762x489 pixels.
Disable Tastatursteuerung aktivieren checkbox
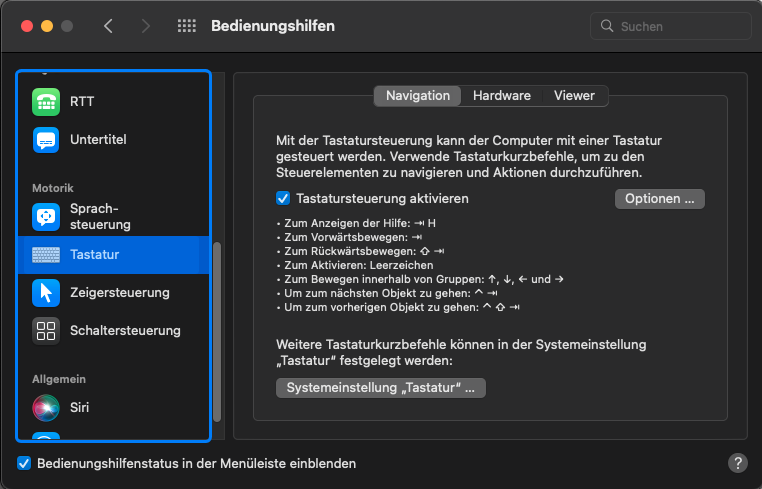pos(283,199)
